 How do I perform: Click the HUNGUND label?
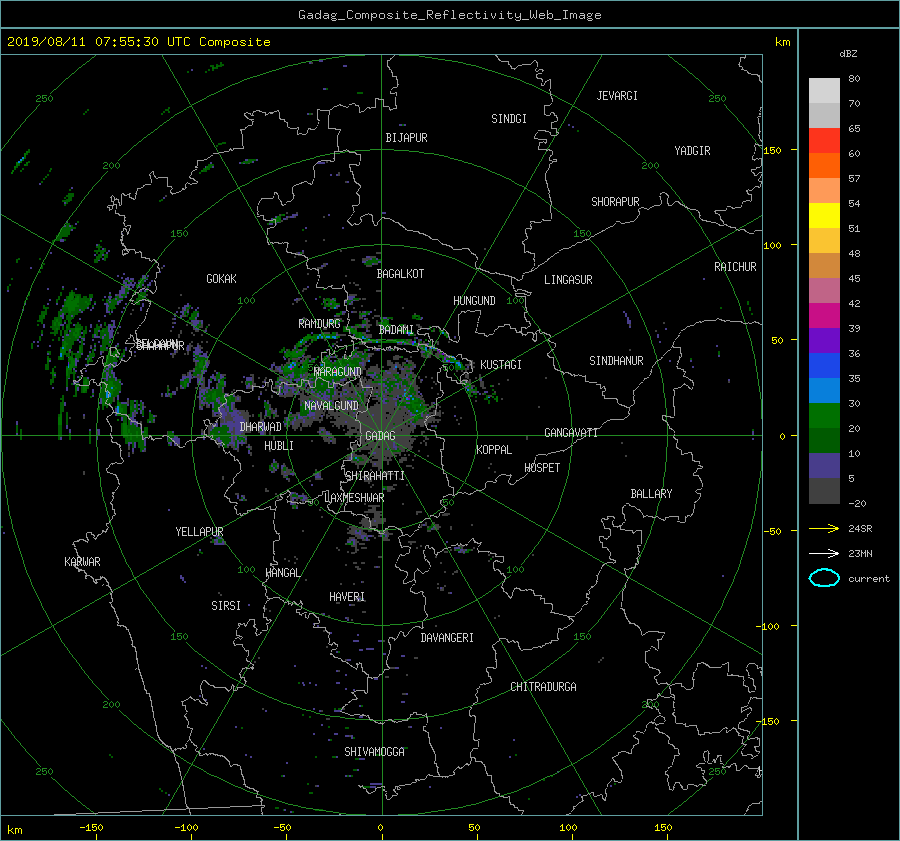[x=474, y=301]
